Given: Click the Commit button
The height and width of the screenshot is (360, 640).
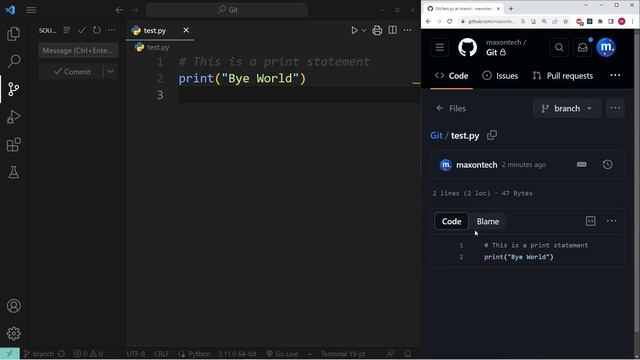Looking at the screenshot, I should [x=71, y=72].
